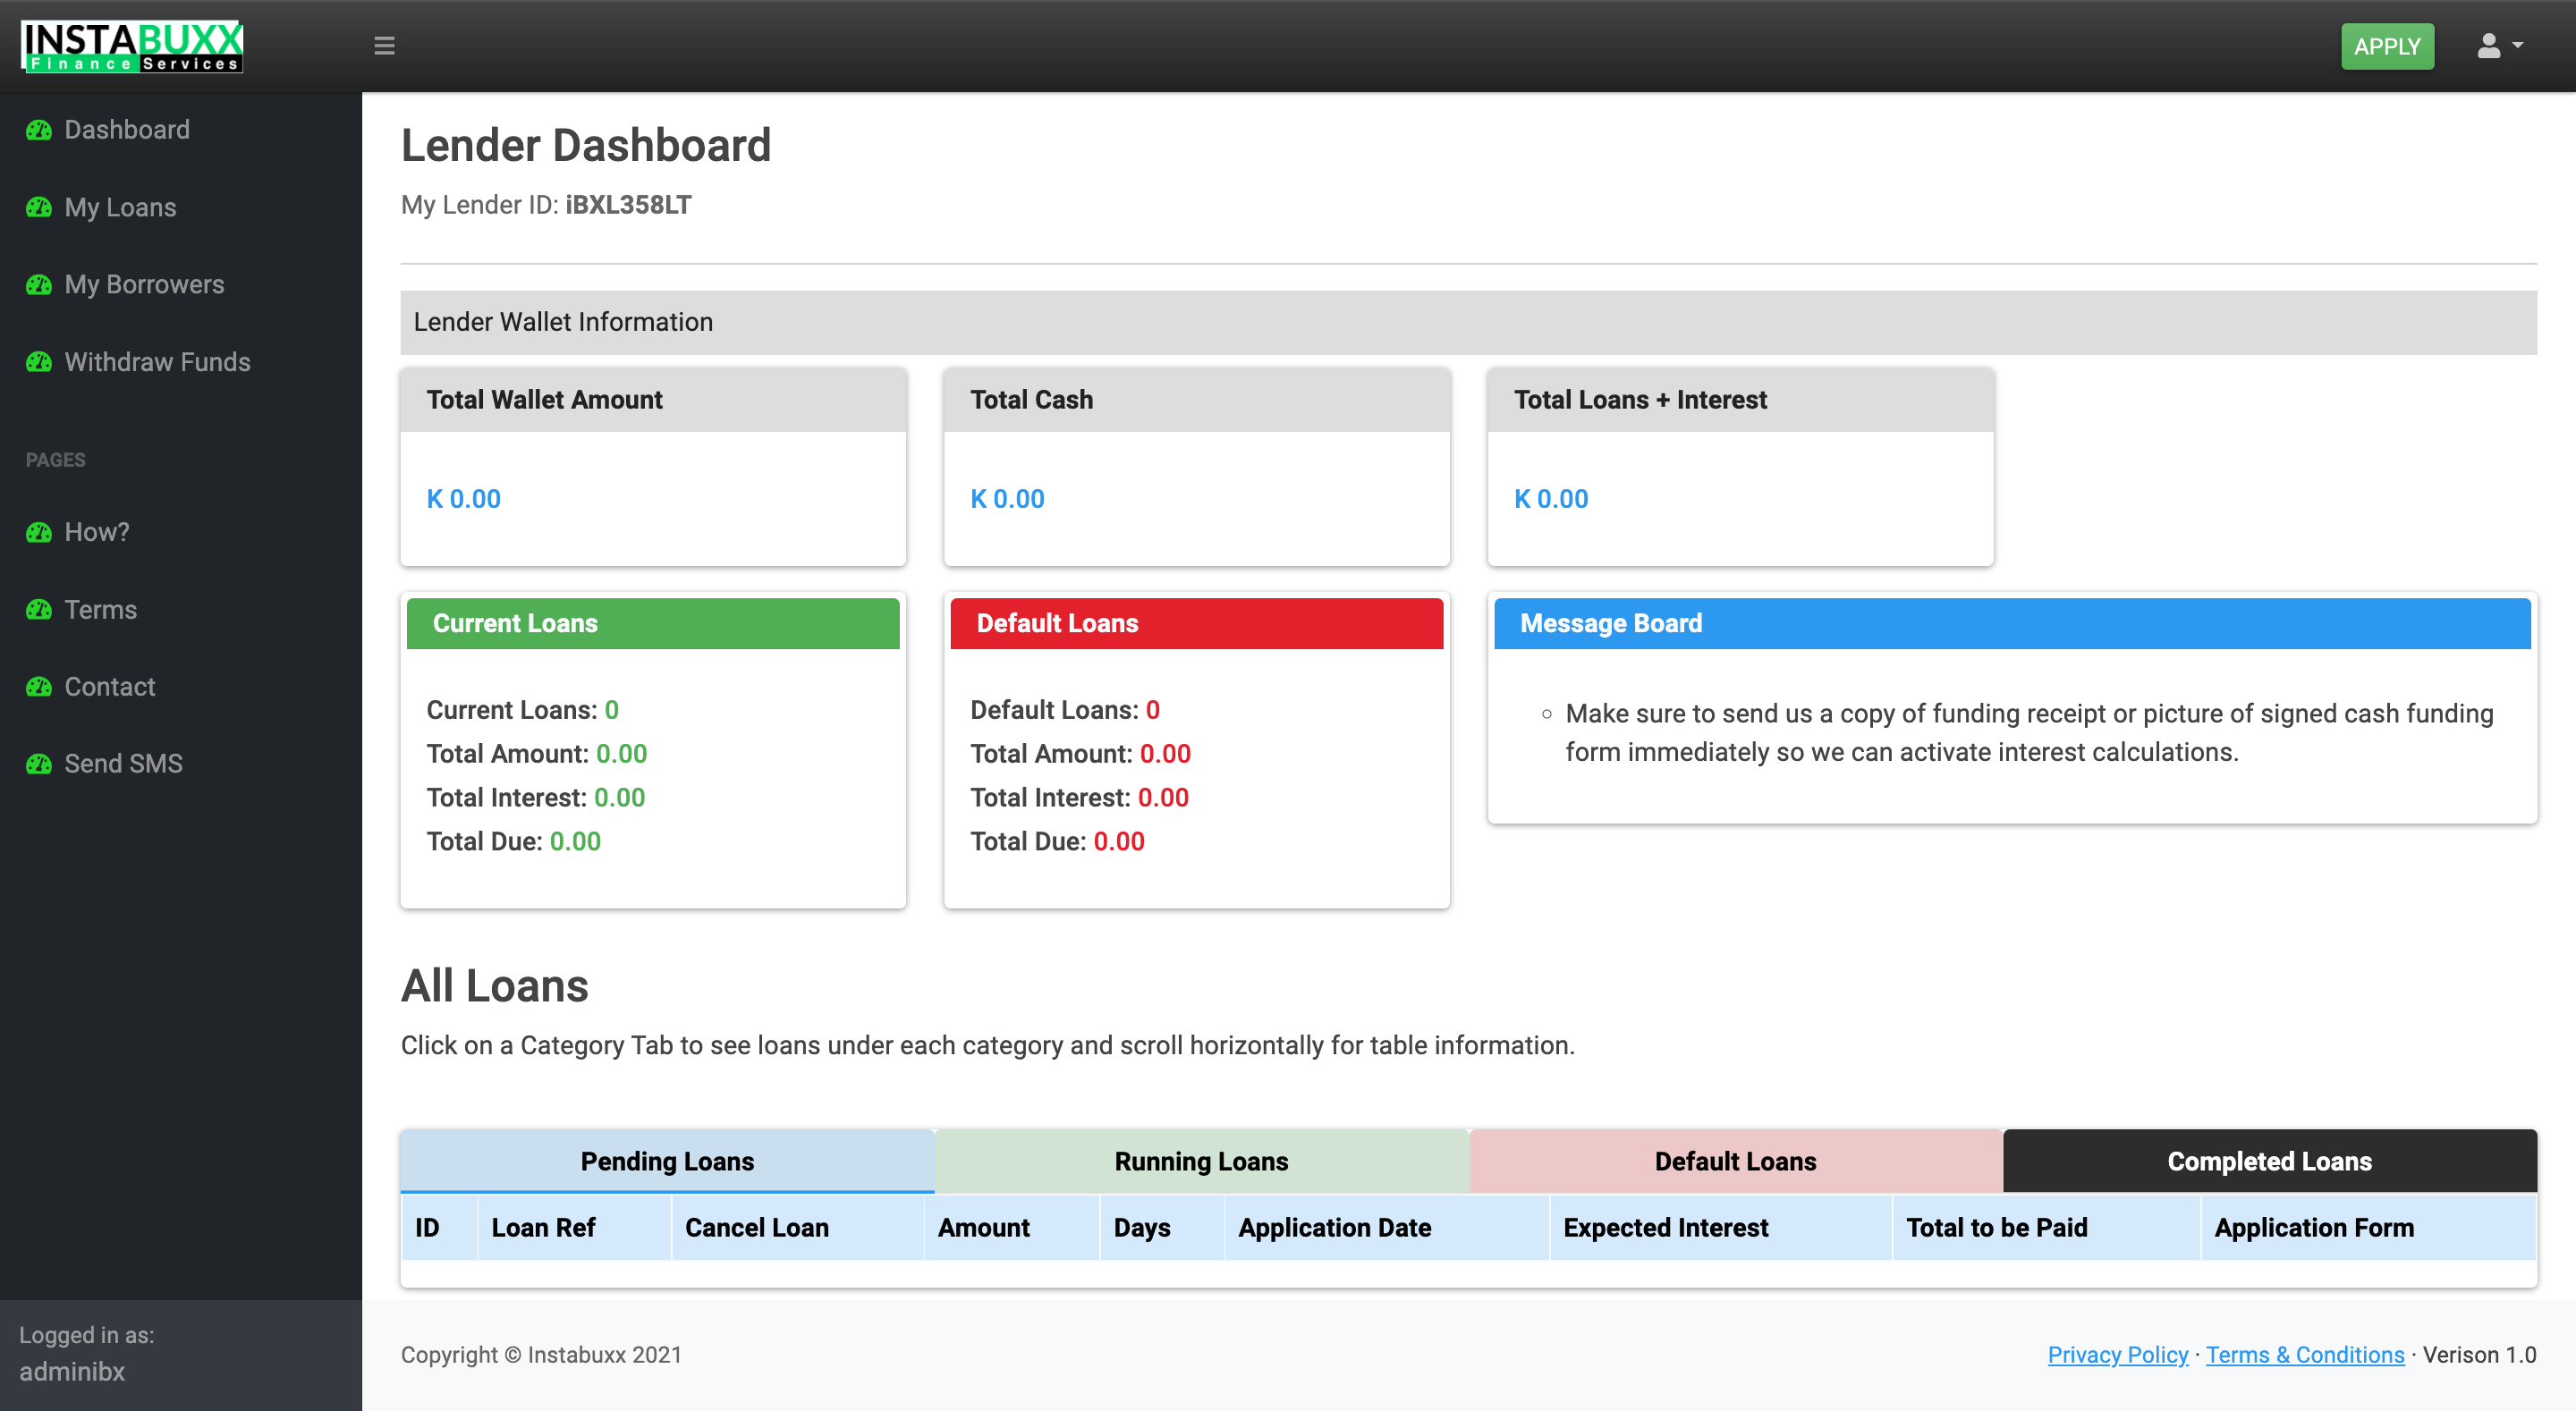Screen dimensions: 2576x1411
Task: Switch to the Completed Loans tab
Action: tap(2269, 1161)
